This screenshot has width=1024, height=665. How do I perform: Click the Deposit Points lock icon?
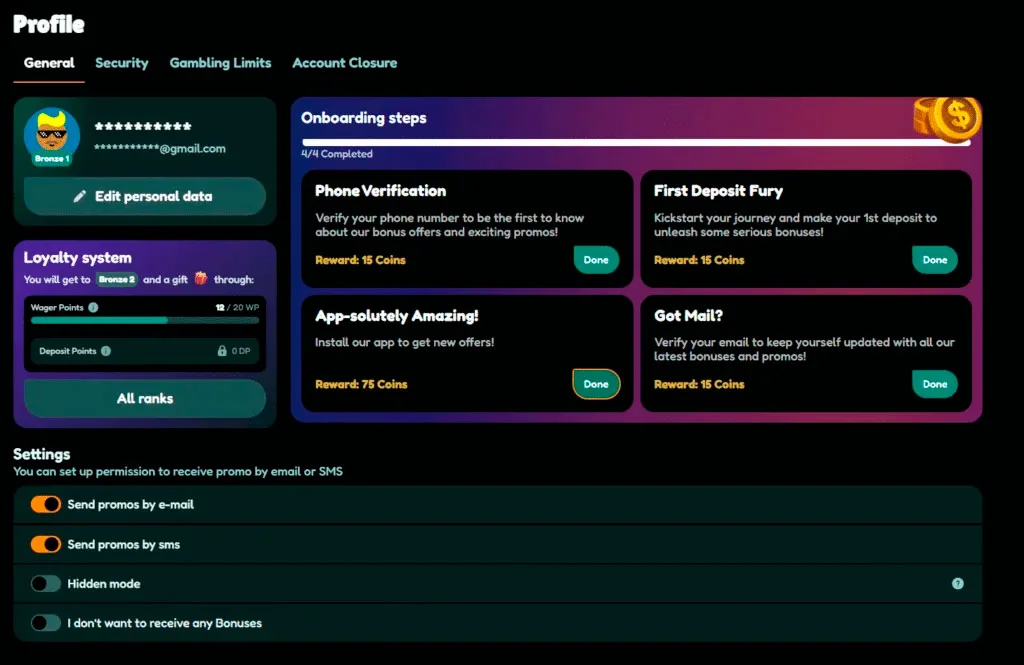(222, 351)
